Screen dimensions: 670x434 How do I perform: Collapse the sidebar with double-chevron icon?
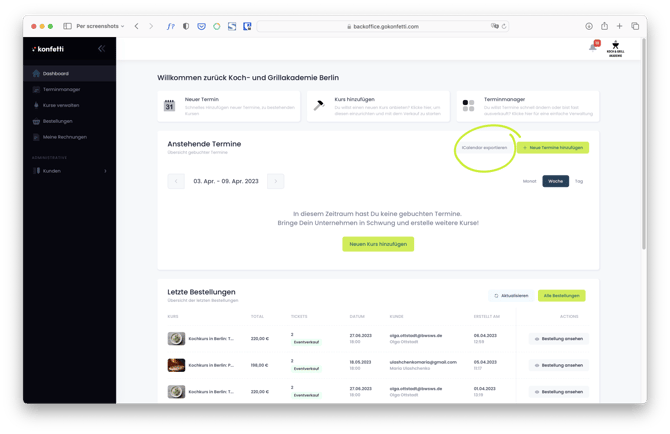(x=101, y=48)
